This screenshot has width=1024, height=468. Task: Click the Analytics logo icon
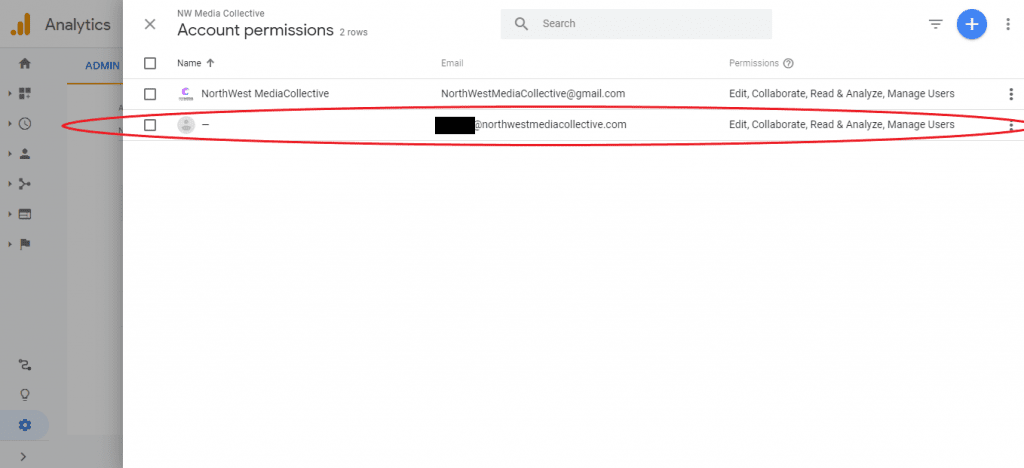(x=20, y=24)
